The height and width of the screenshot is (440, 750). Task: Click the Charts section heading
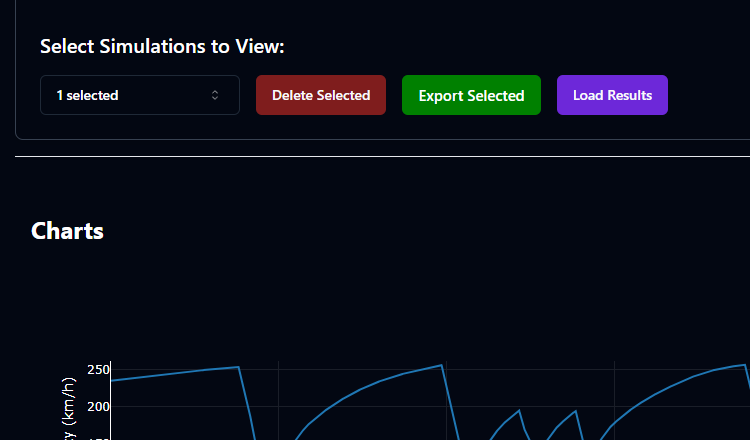[67, 231]
